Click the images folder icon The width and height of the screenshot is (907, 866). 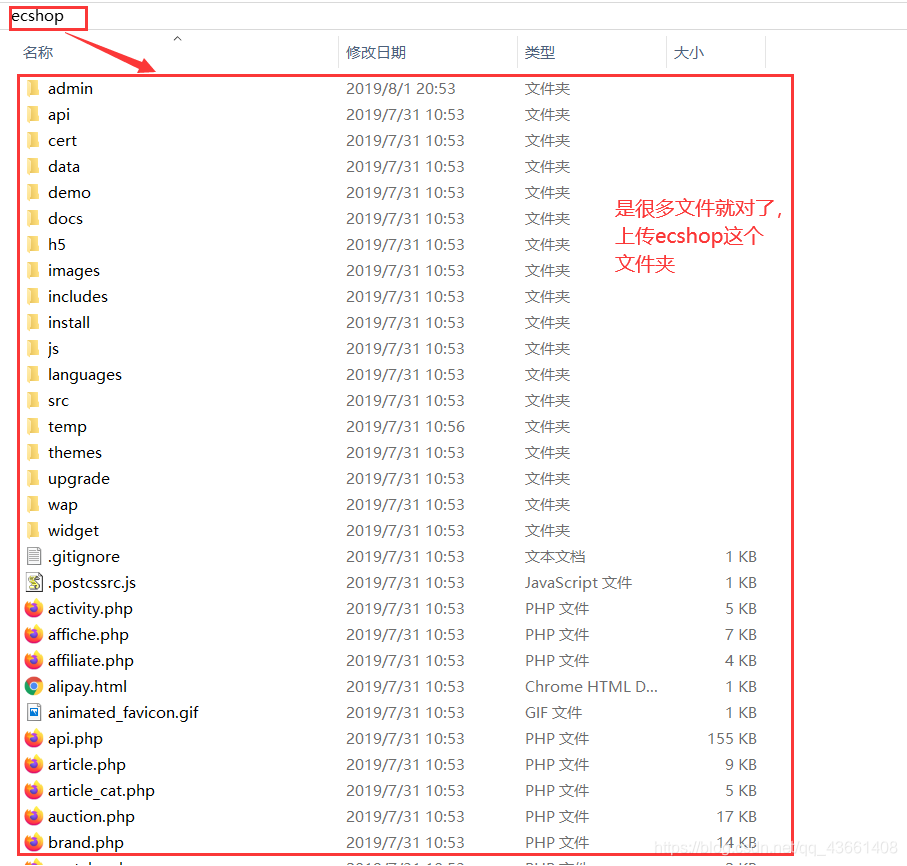(x=34, y=271)
